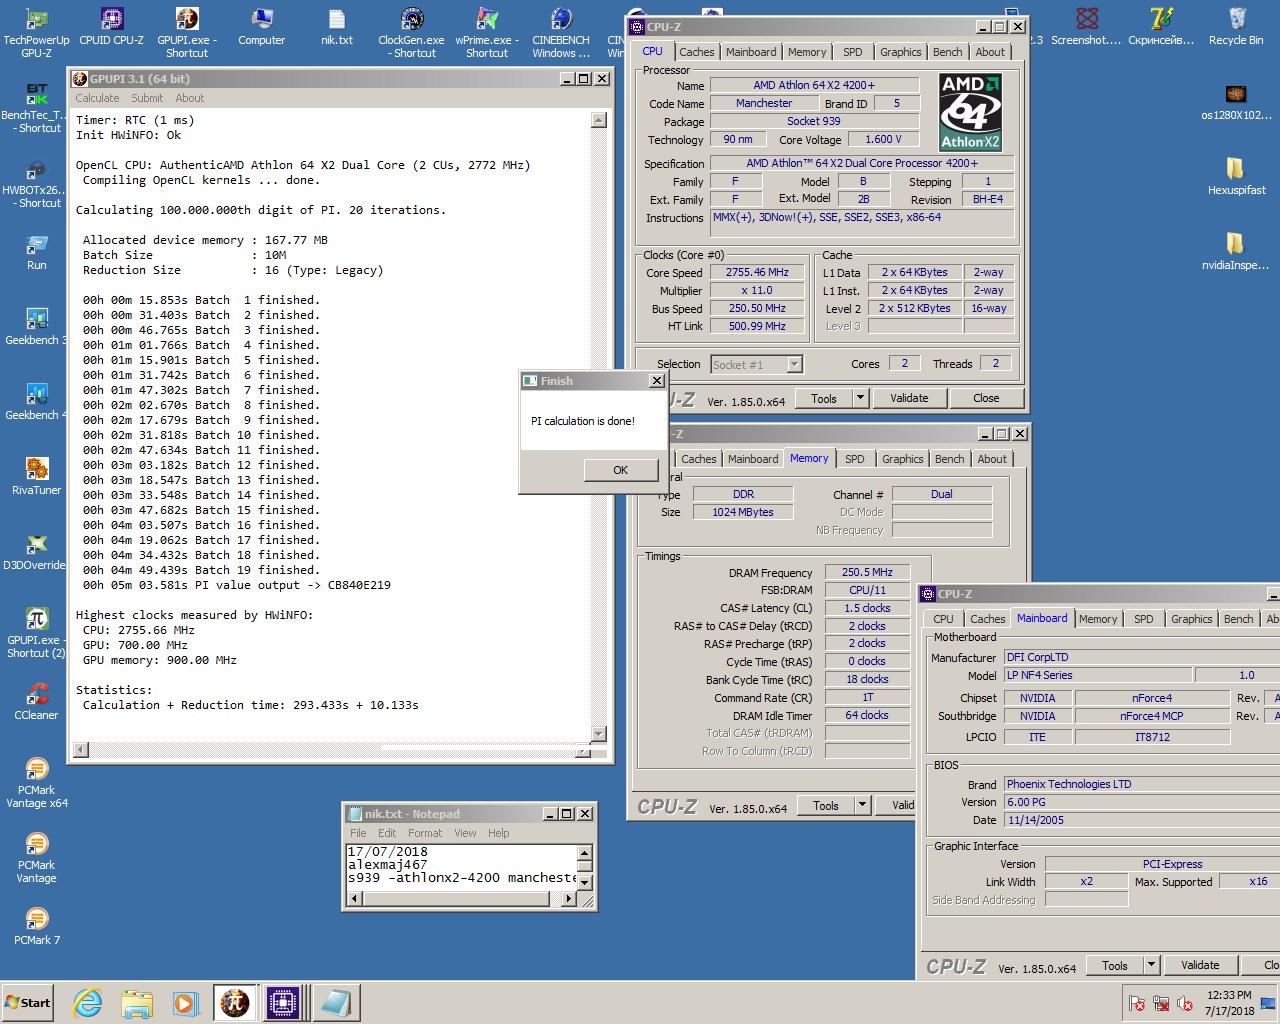Open Mainboard tab in top CPU-Z
Screen dimensions: 1280x1024
click(751, 52)
